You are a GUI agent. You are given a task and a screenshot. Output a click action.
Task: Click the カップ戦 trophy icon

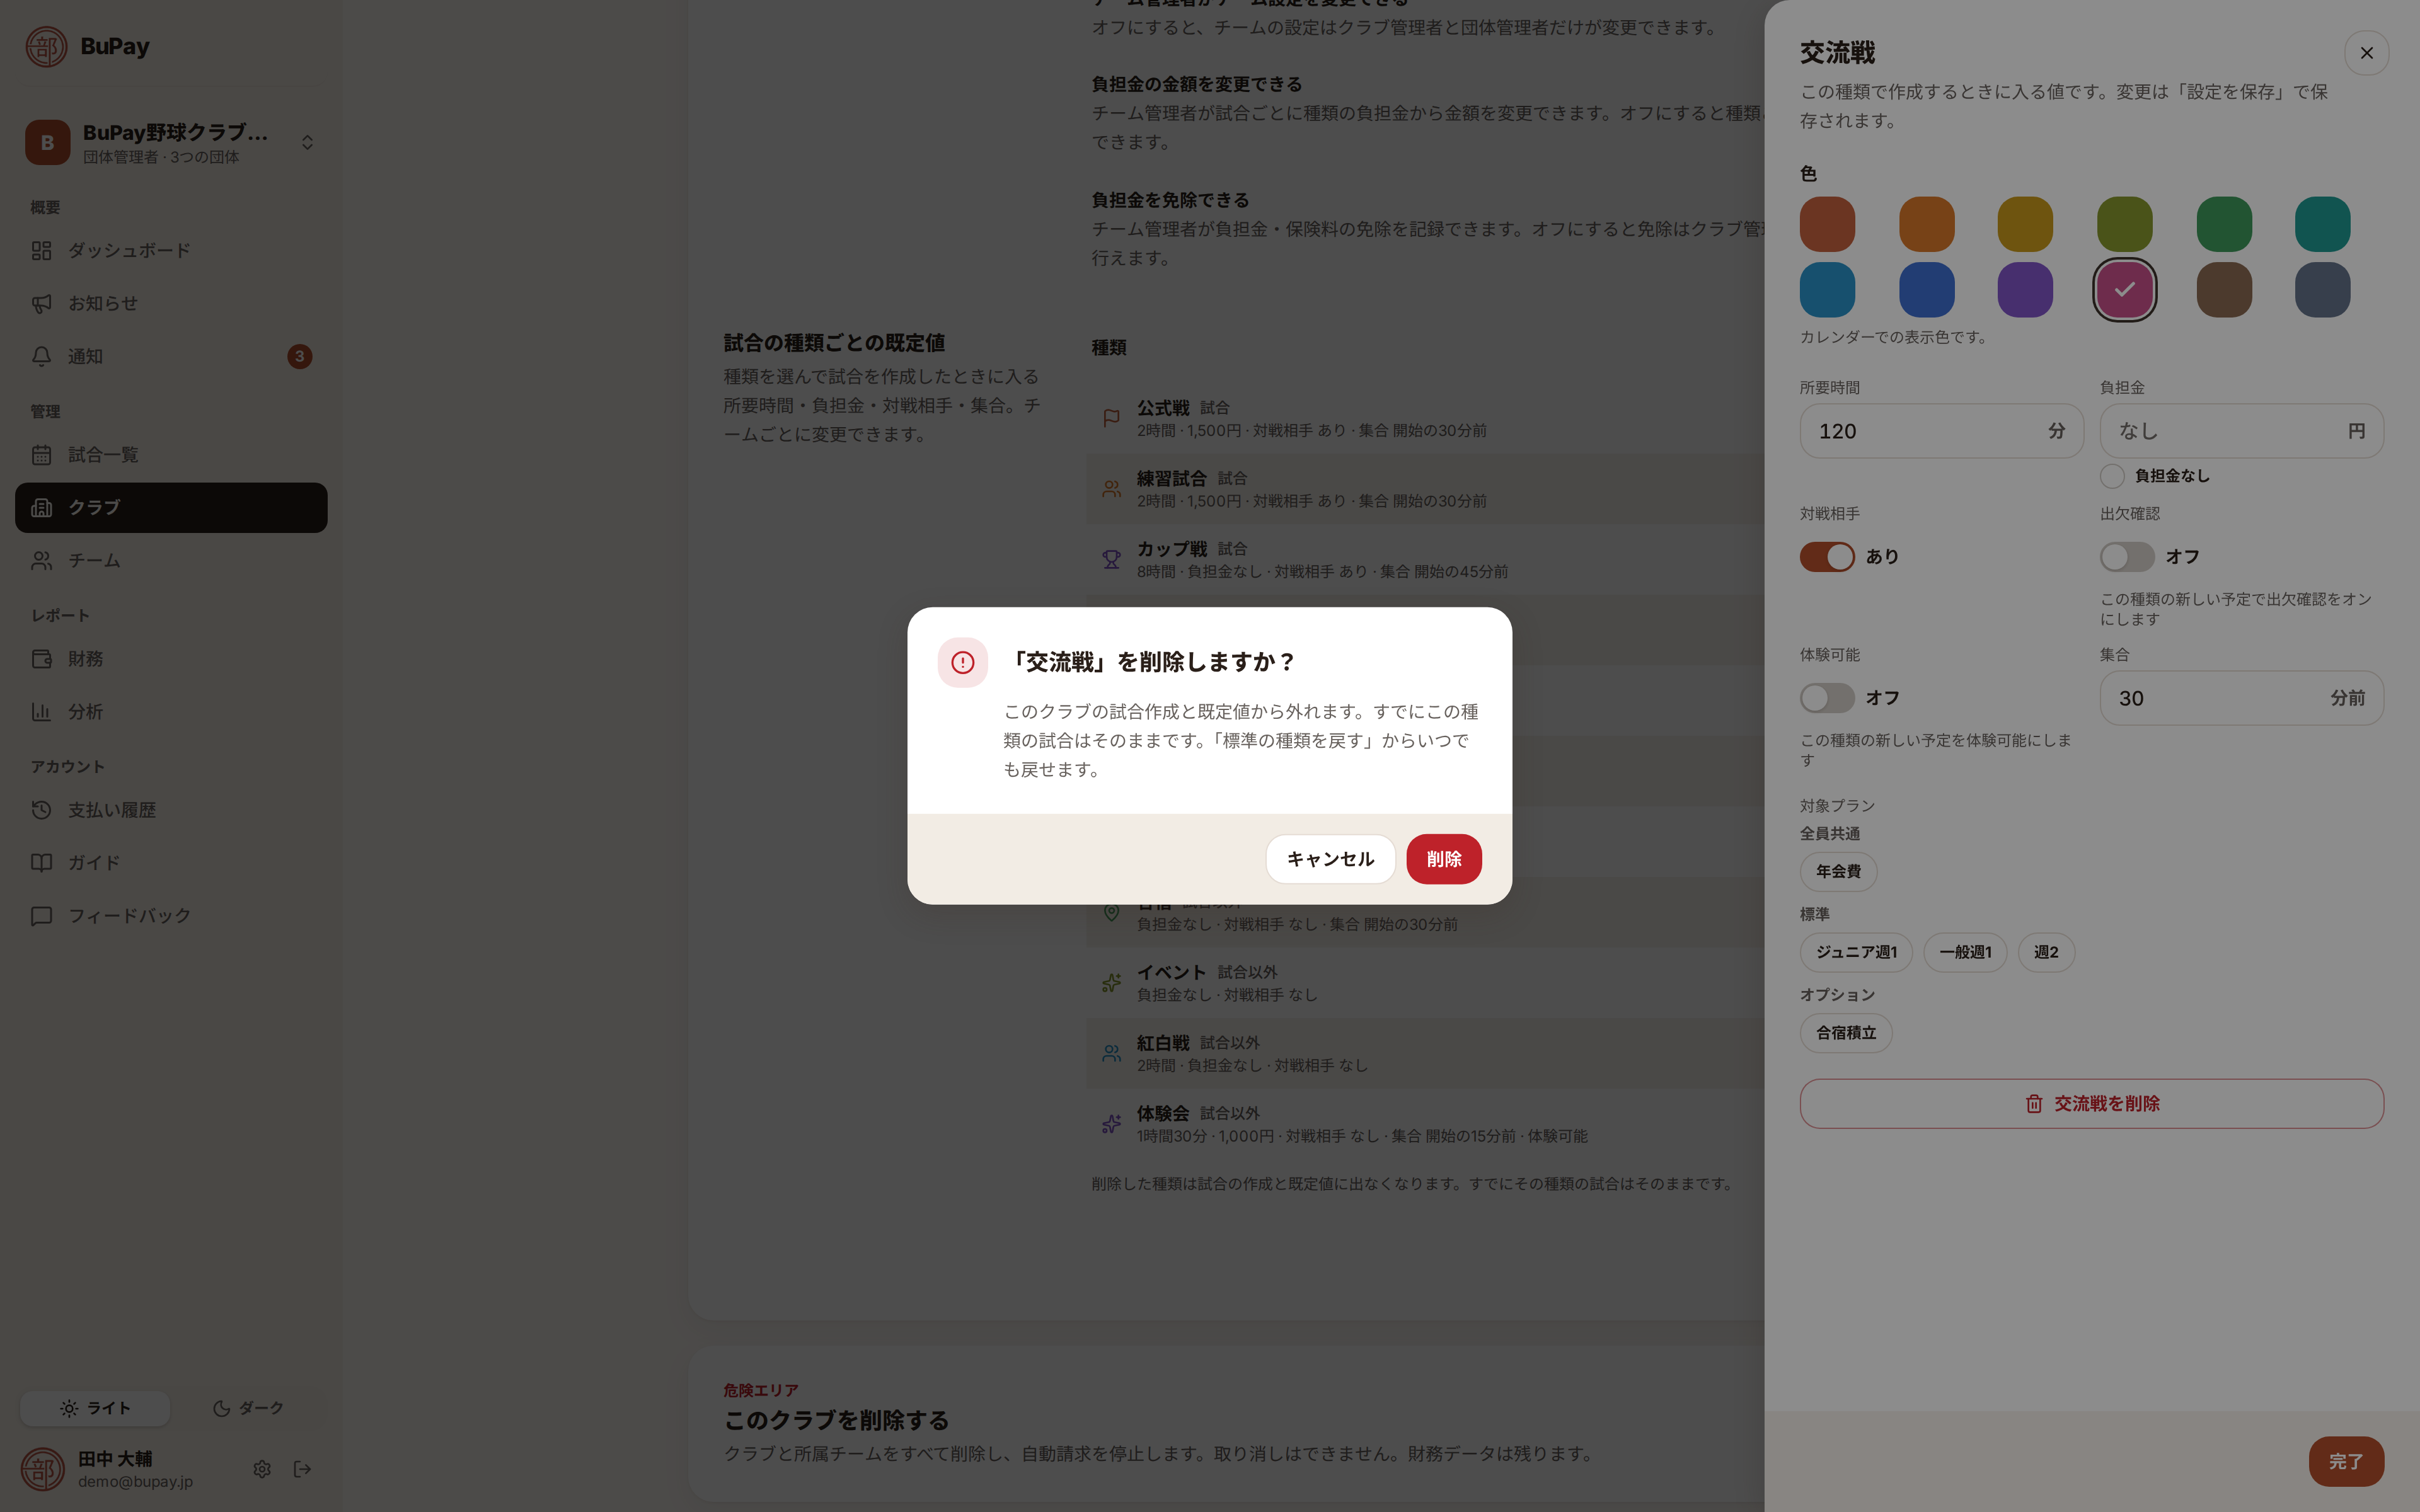click(1111, 560)
